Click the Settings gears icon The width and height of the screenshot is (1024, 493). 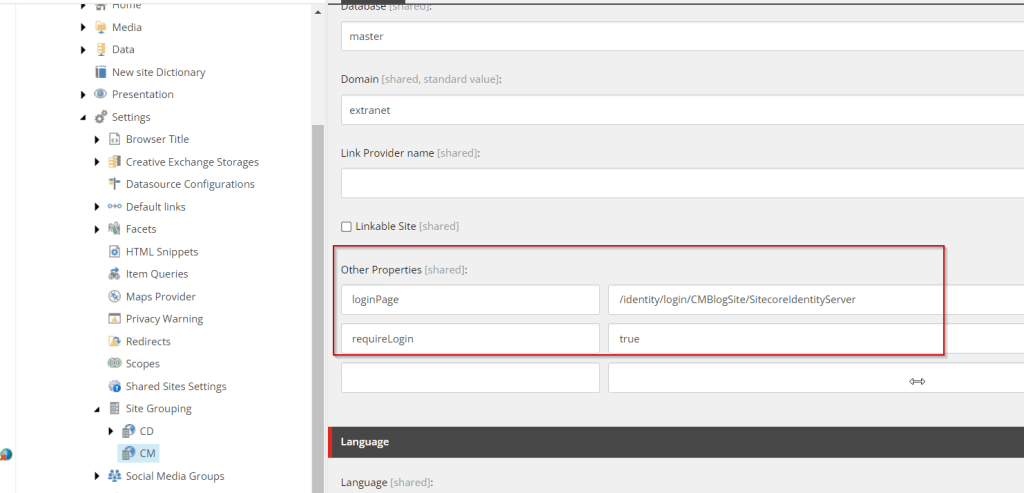pyautogui.click(x=100, y=117)
